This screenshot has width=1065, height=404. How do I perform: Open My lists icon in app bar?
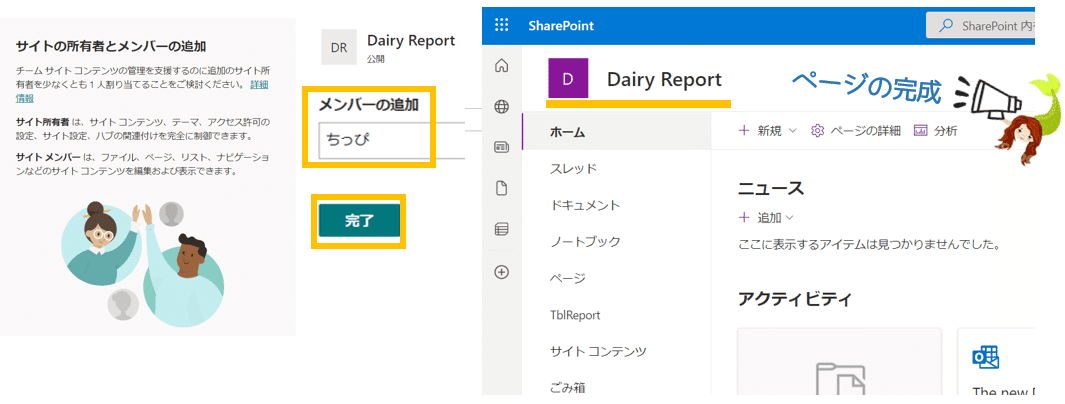coord(502,229)
